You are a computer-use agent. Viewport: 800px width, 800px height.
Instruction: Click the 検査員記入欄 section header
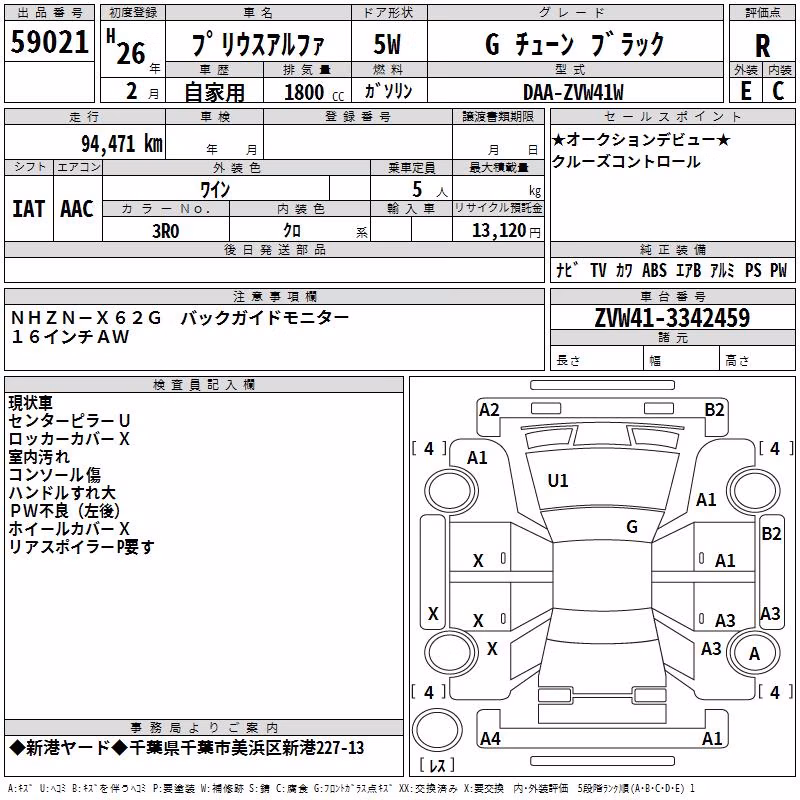tap(204, 385)
